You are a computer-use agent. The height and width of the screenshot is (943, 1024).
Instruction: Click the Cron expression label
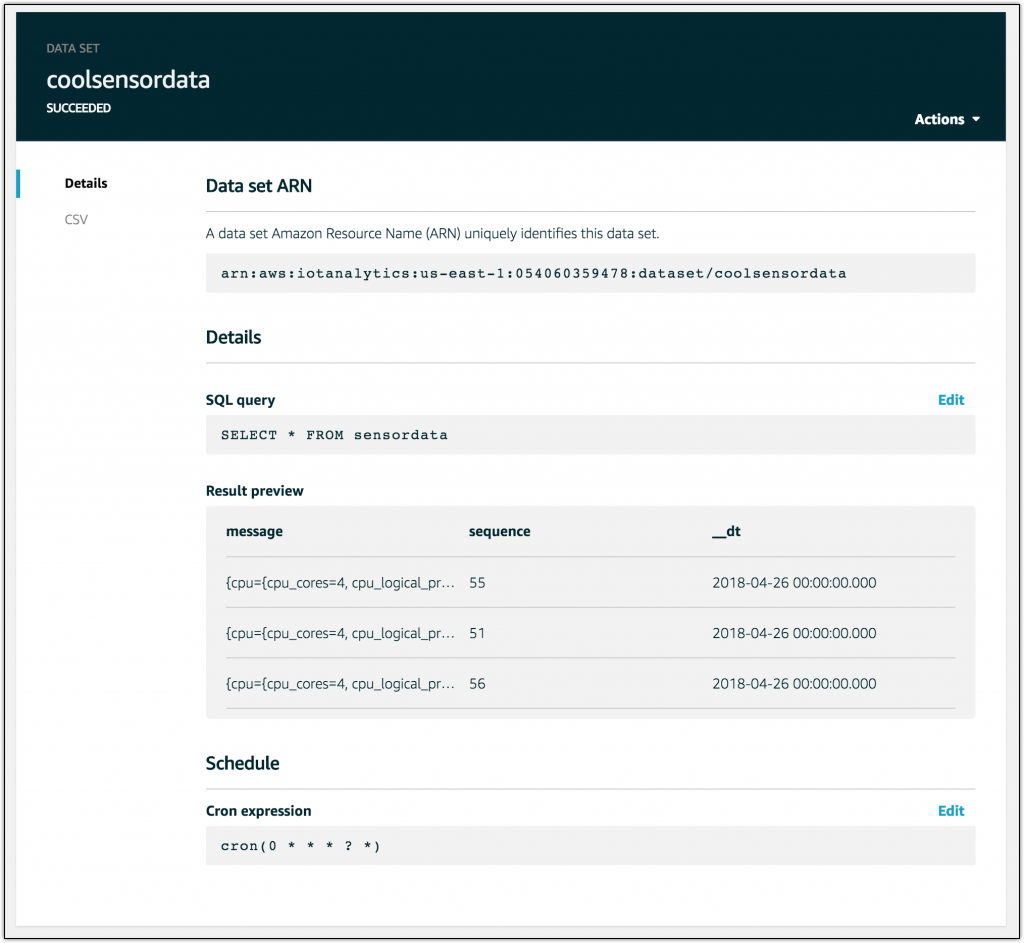(x=258, y=810)
